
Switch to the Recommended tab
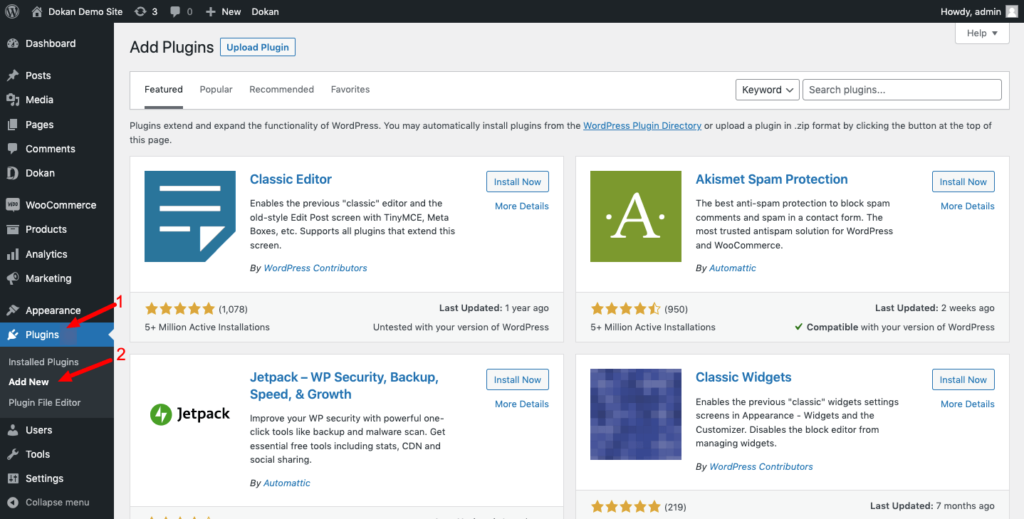[281, 89]
